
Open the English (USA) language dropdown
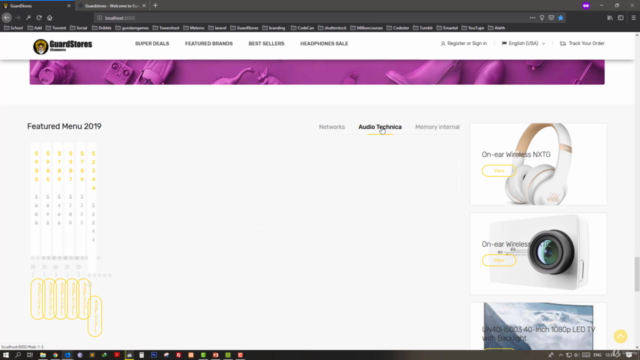523,43
